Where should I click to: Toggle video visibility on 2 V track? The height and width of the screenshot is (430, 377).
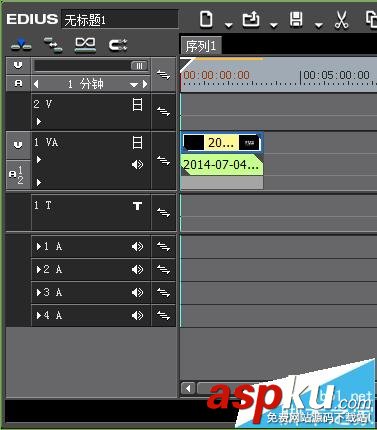coord(137,105)
